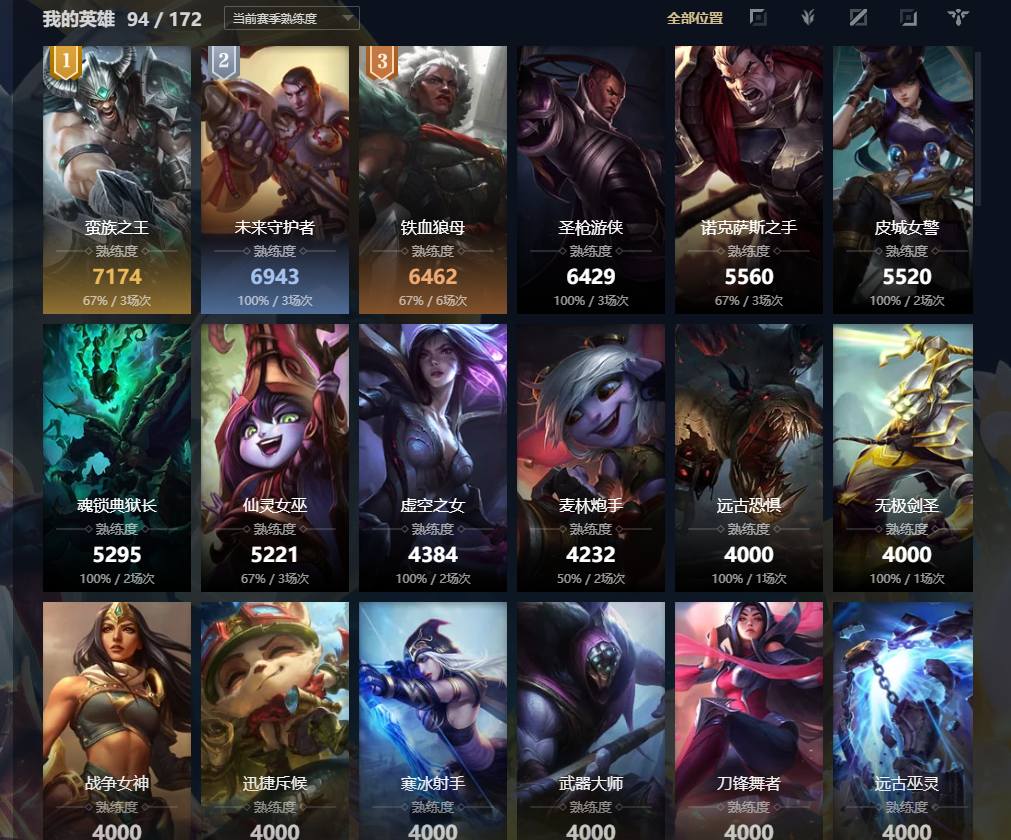Select the 迅捷斥候 champion card
The width and height of the screenshot is (1011, 840).
point(275,721)
